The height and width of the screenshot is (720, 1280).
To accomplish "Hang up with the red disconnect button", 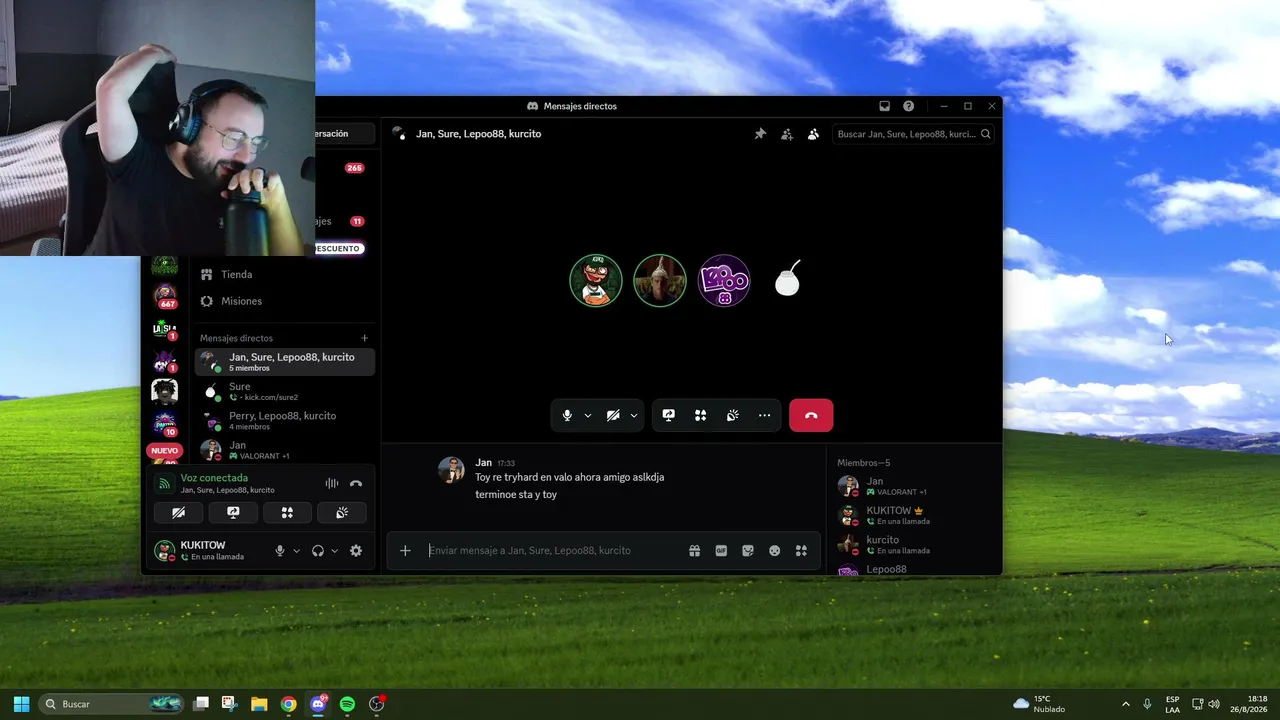I will (x=811, y=415).
